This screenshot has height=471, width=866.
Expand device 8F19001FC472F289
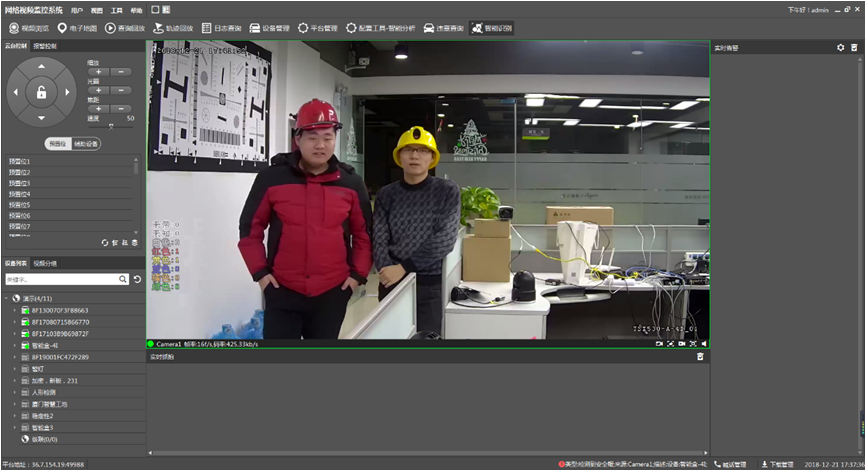(15, 357)
